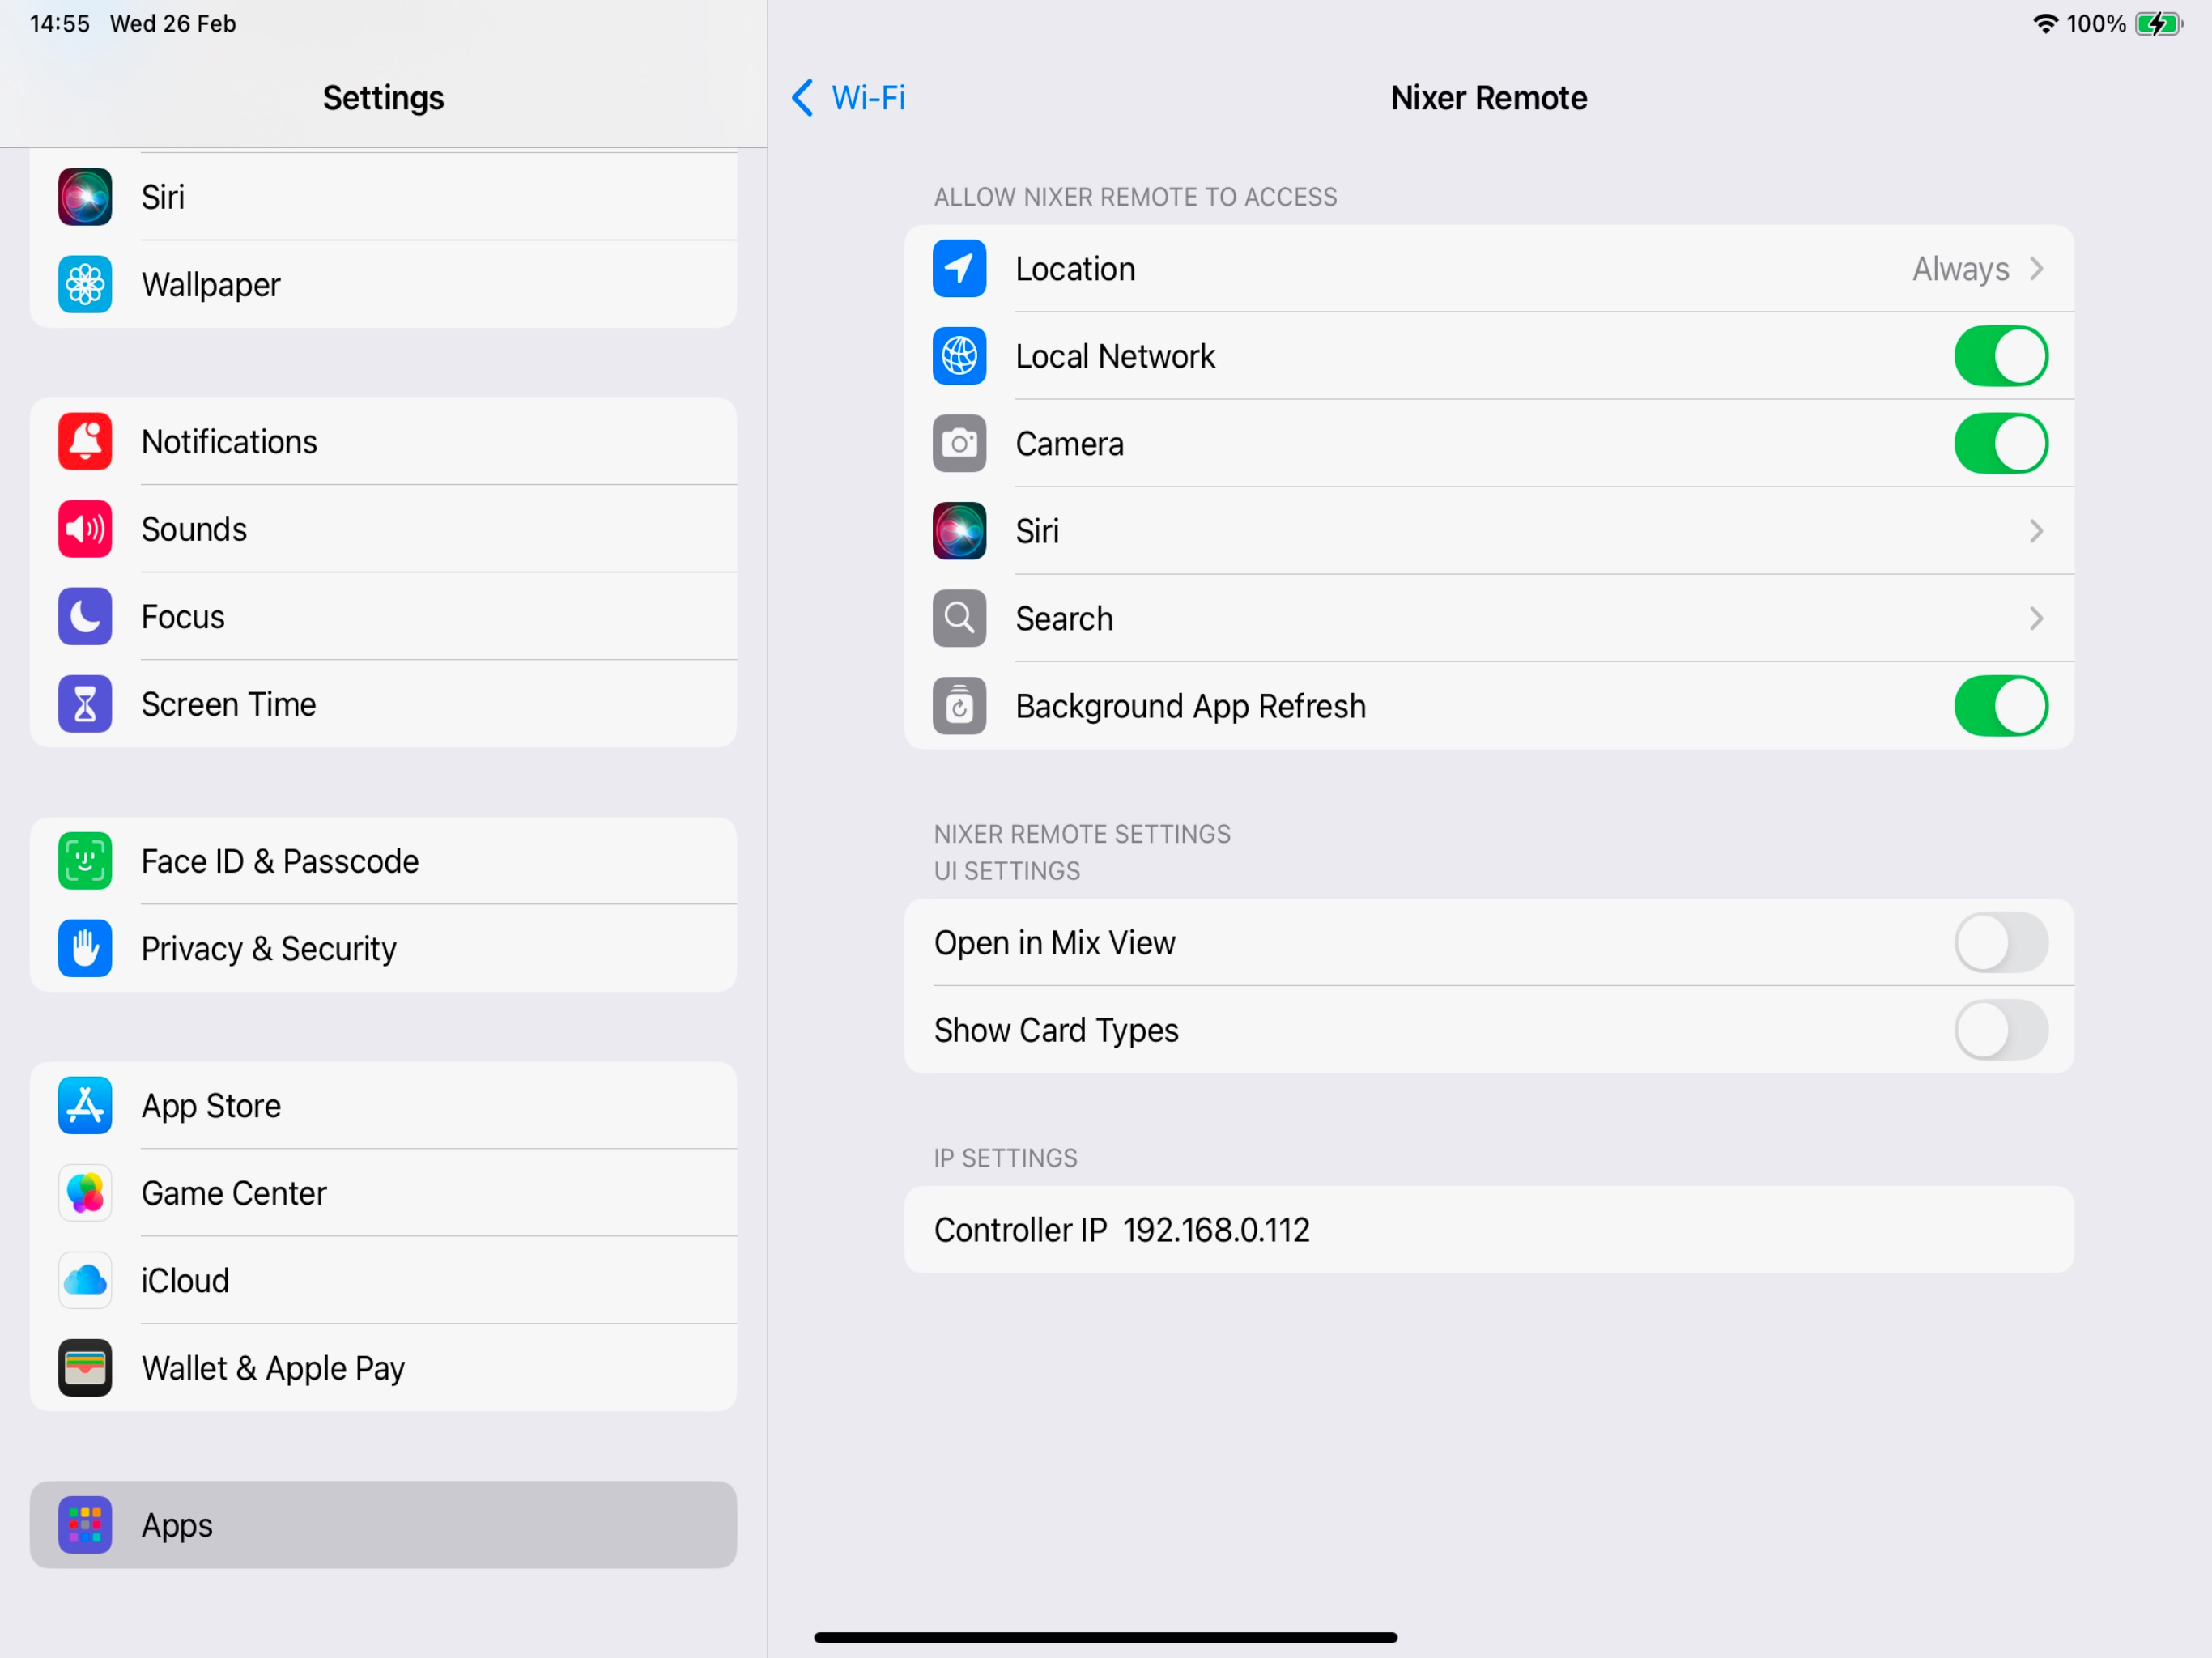Edit the Controller IP field
This screenshot has height=1658, width=2212.
pos(1489,1230)
